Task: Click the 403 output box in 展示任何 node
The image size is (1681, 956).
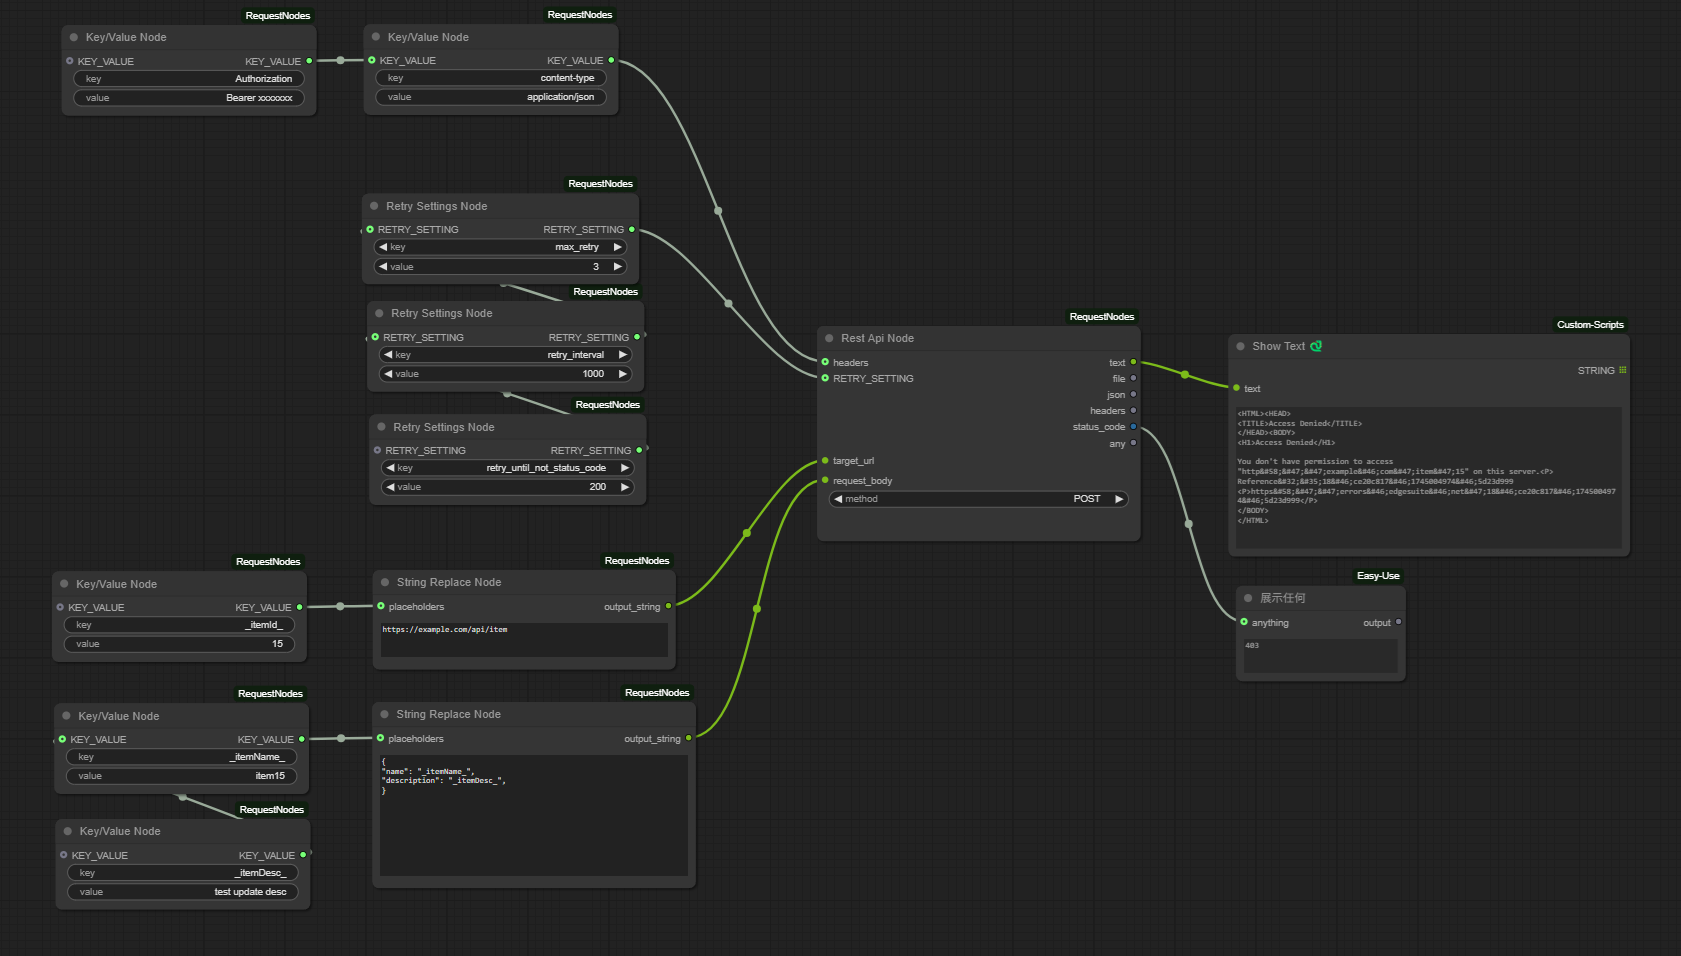Action: pyautogui.click(x=1320, y=656)
